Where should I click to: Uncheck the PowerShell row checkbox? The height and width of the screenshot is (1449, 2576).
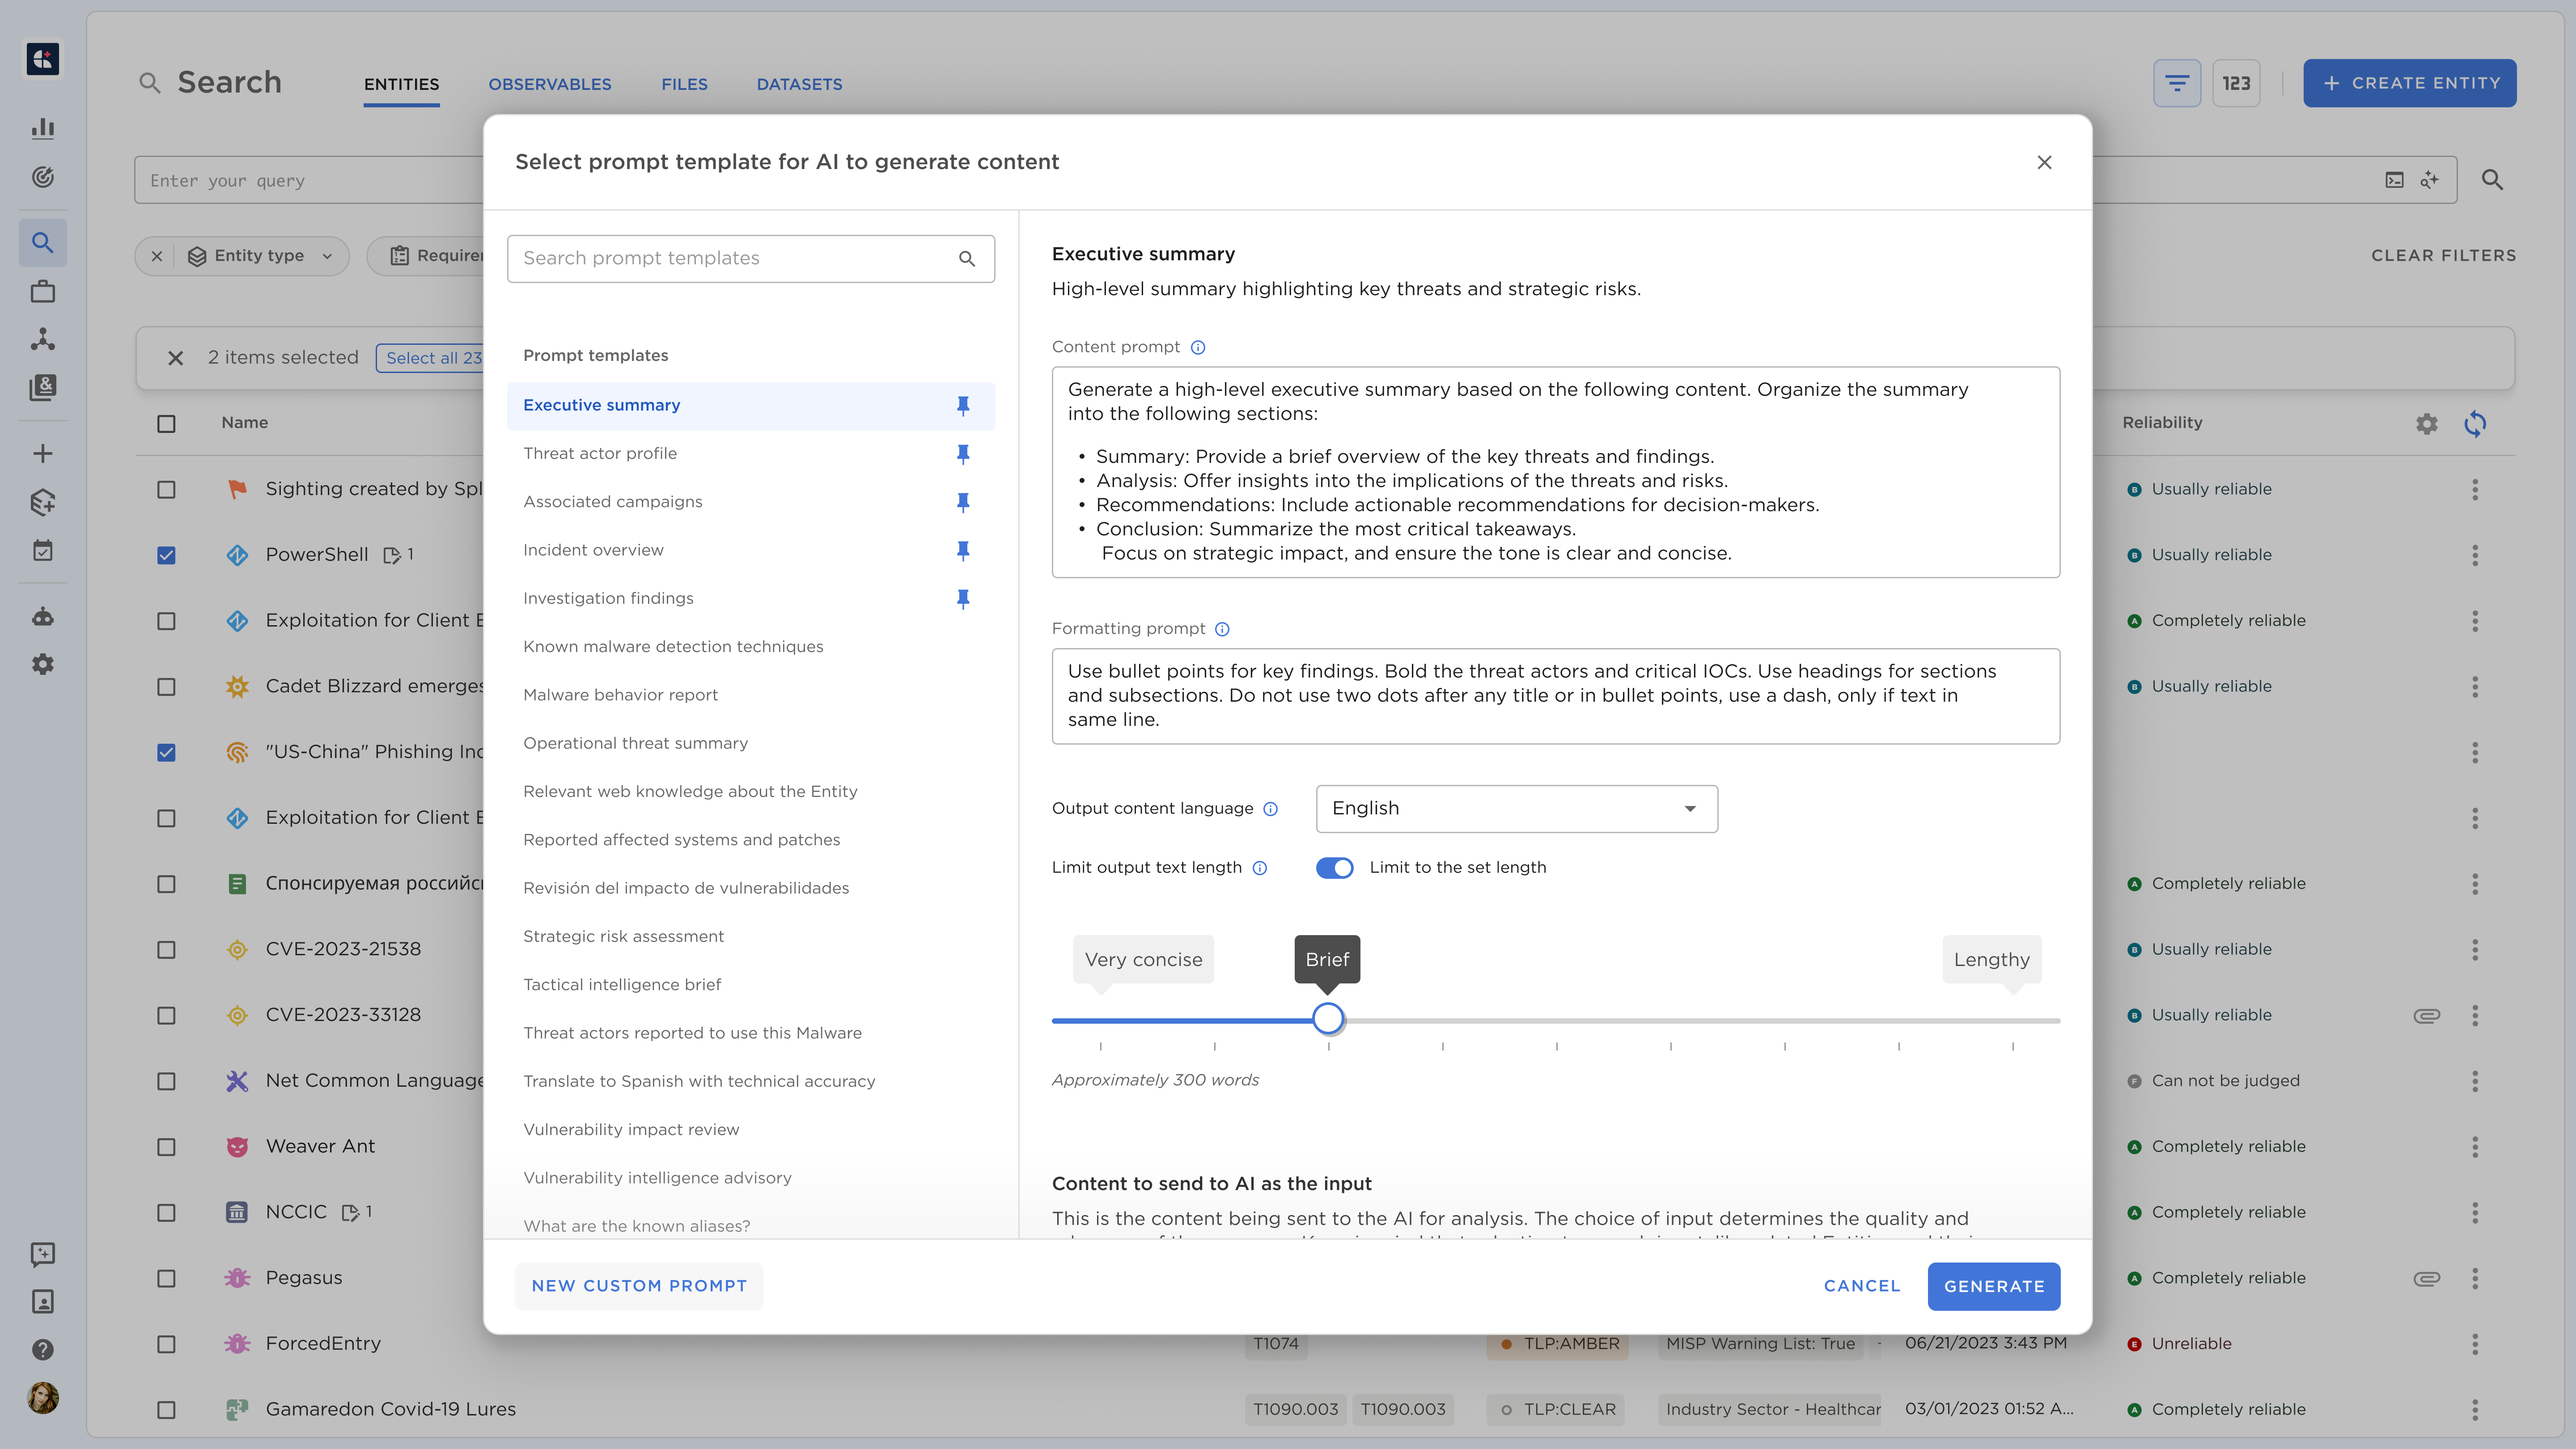(x=166, y=555)
